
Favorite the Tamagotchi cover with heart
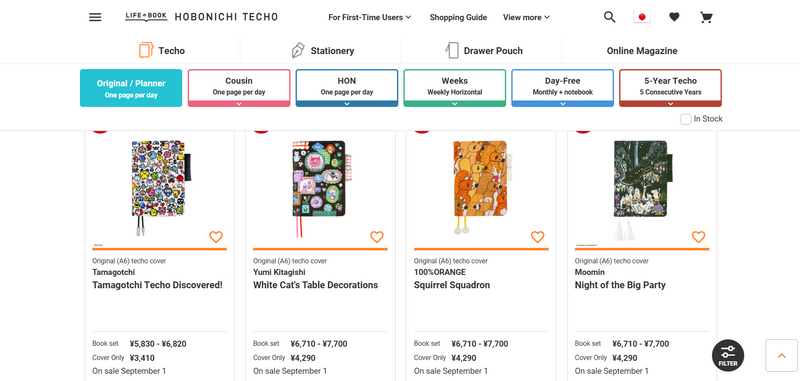pyautogui.click(x=216, y=237)
